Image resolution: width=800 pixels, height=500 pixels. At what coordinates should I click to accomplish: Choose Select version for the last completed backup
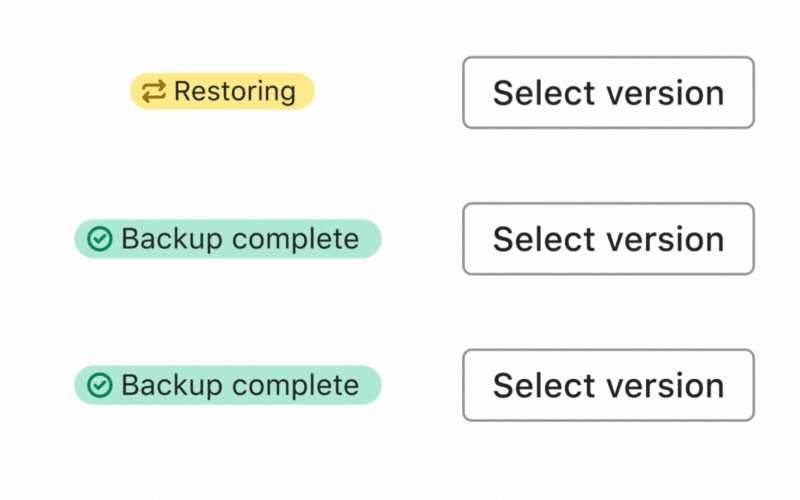608,385
